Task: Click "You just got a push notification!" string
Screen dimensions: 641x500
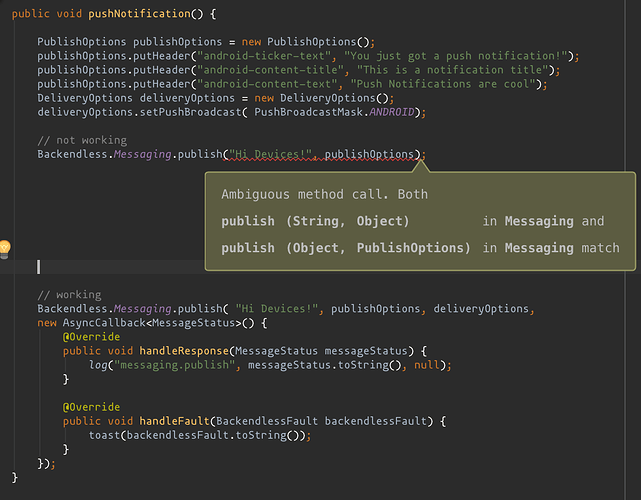Action: (456, 56)
